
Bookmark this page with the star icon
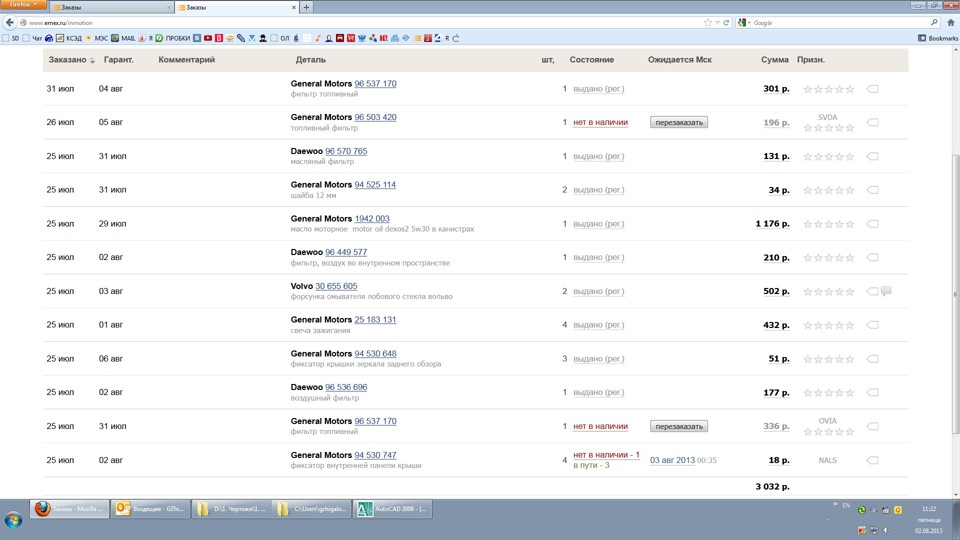(708, 23)
